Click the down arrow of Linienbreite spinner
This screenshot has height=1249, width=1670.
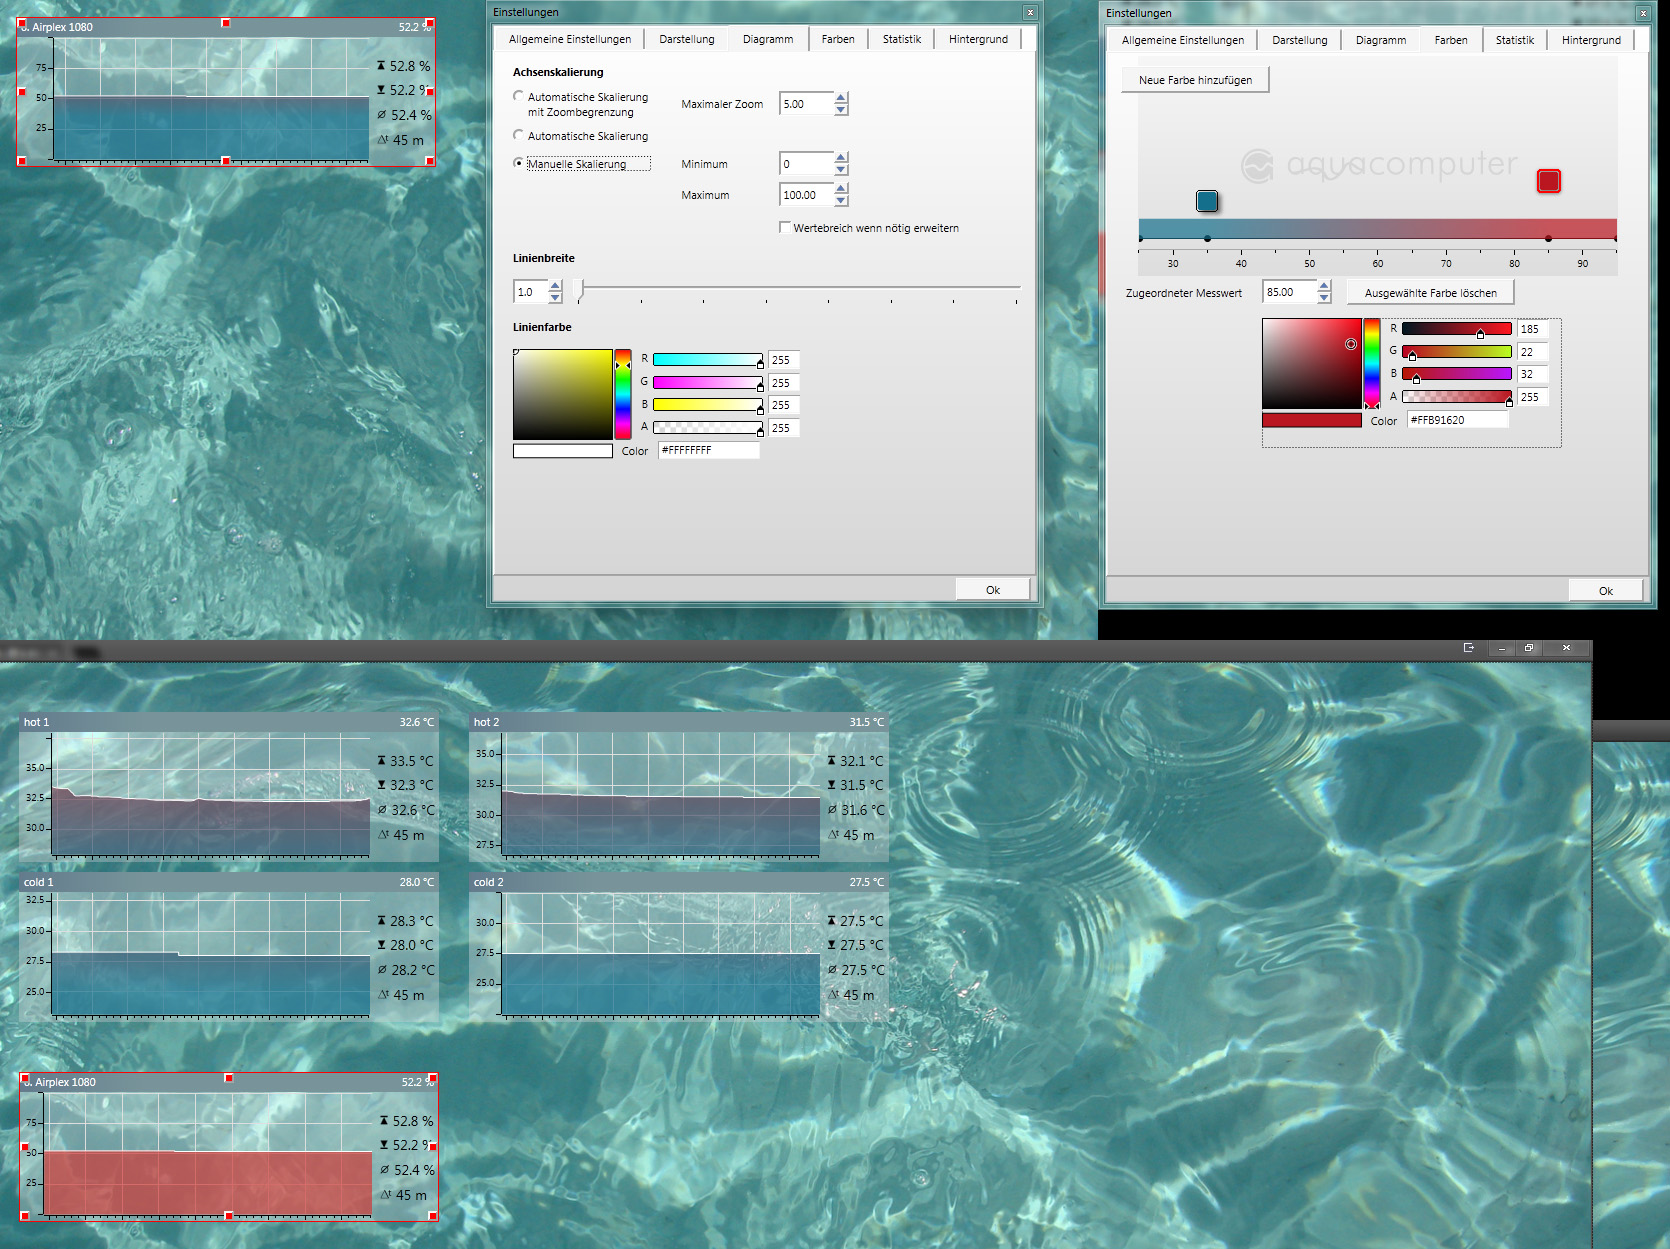(x=555, y=297)
